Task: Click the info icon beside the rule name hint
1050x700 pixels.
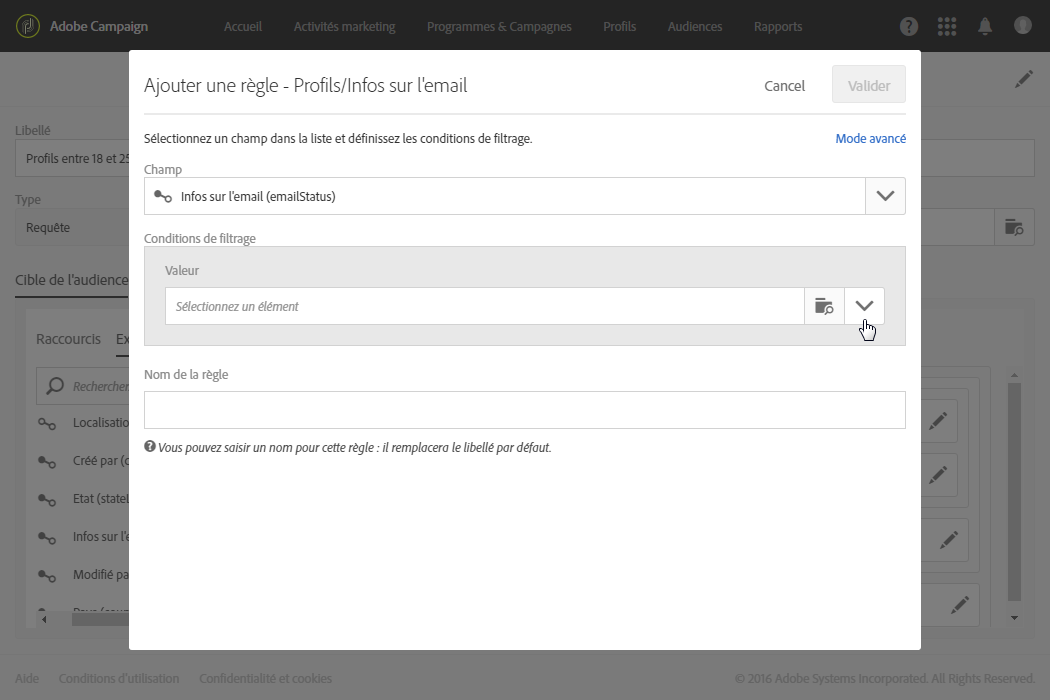Action: click(150, 447)
